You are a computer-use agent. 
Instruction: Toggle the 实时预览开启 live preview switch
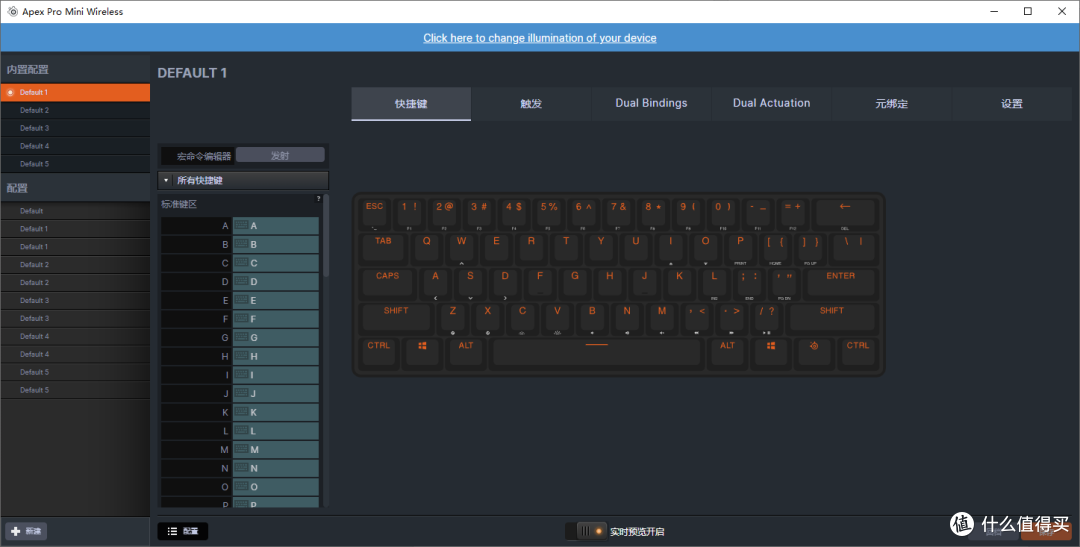pyautogui.click(x=586, y=531)
